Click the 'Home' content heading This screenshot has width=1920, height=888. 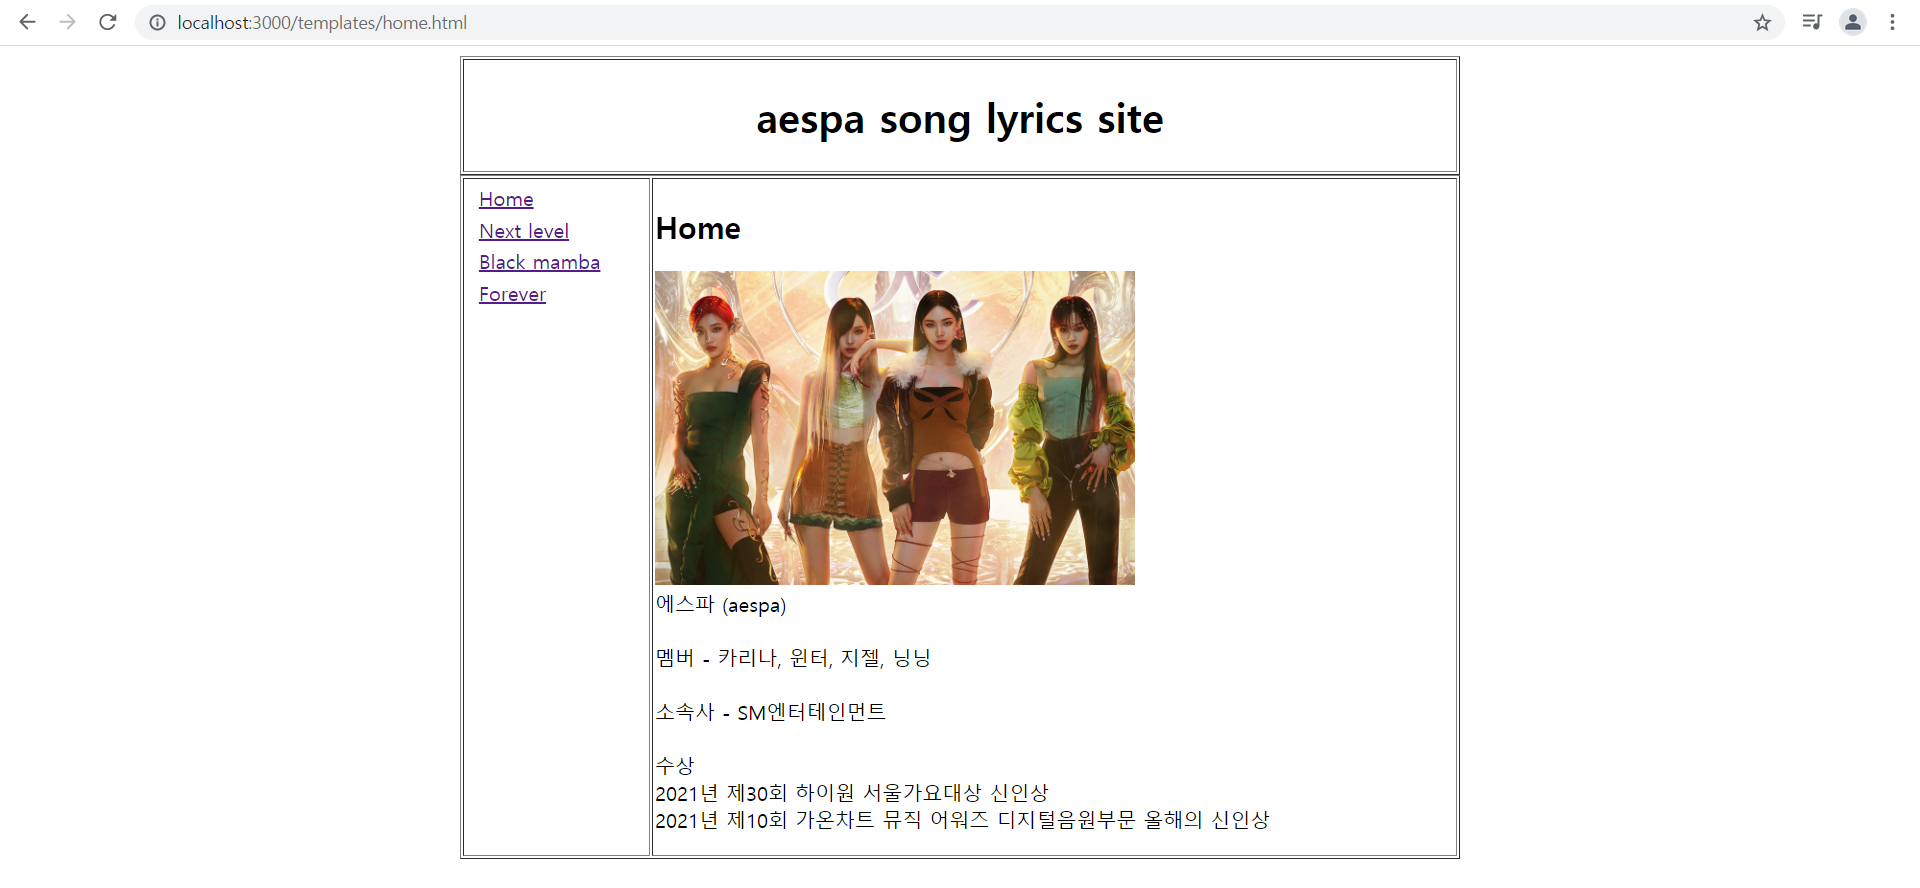[698, 229]
